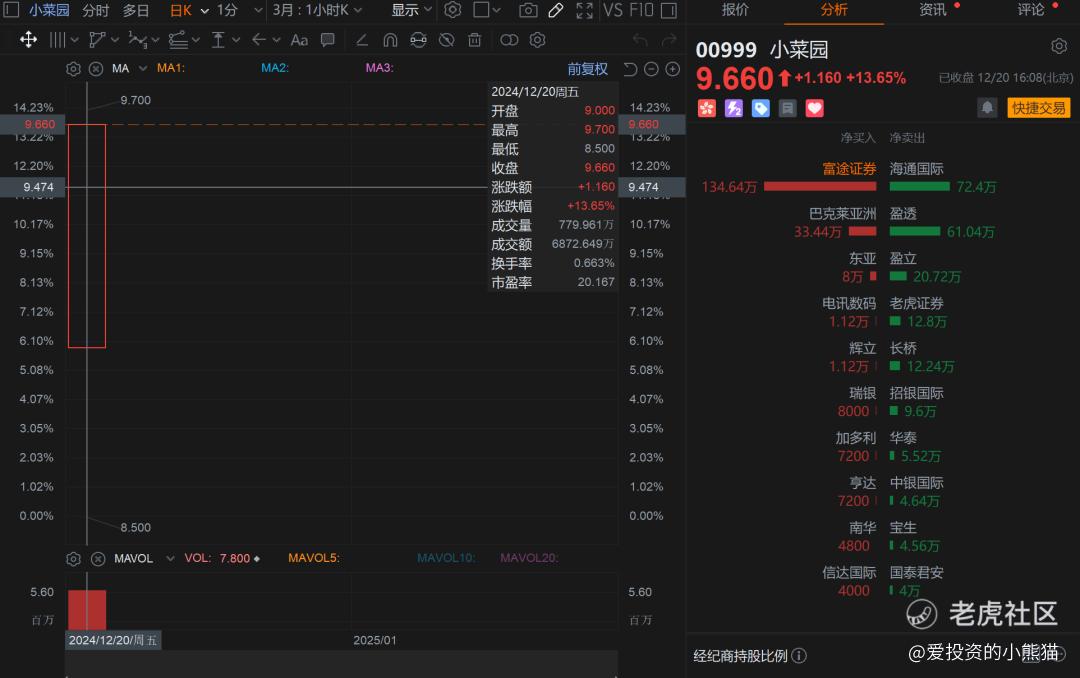Remove the MAVOL indicator
Screen dimensions: 1080x678
point(98,559)
